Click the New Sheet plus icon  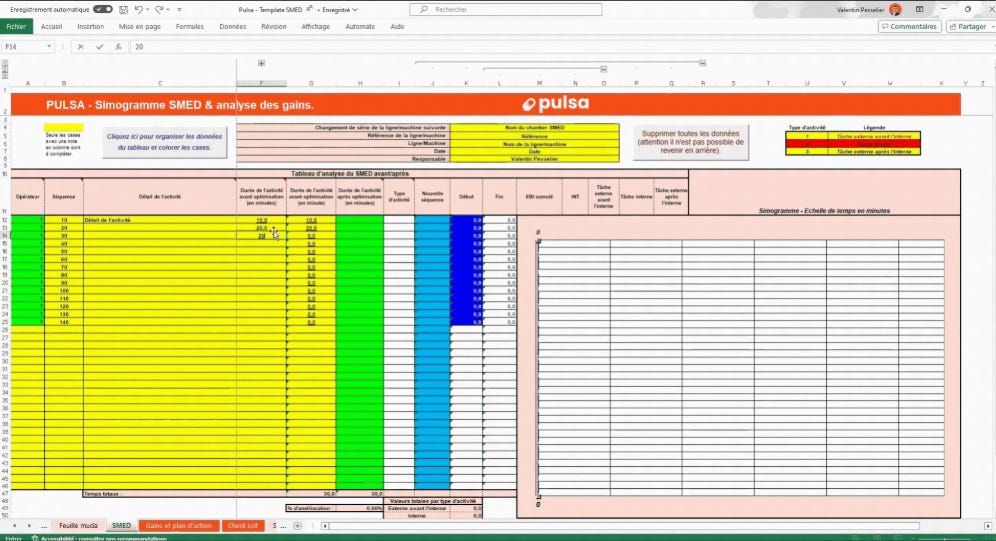click(x=297, y=526)
